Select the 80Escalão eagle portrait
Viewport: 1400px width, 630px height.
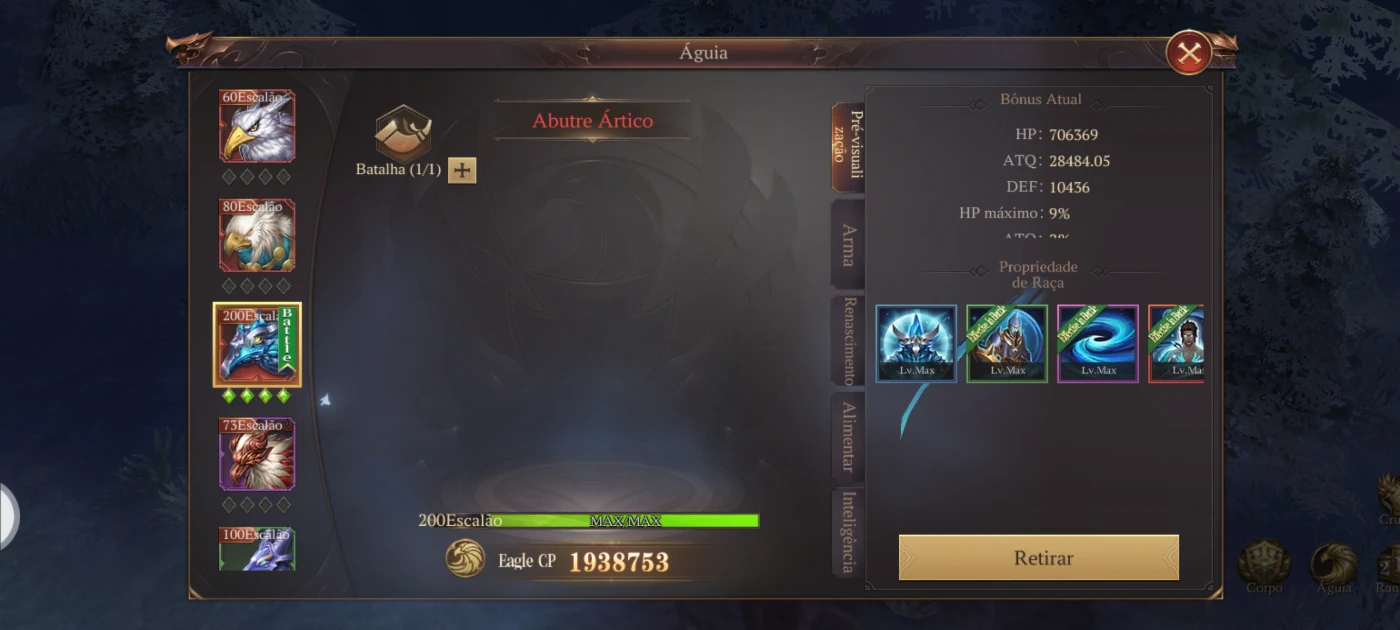point(257,235)
